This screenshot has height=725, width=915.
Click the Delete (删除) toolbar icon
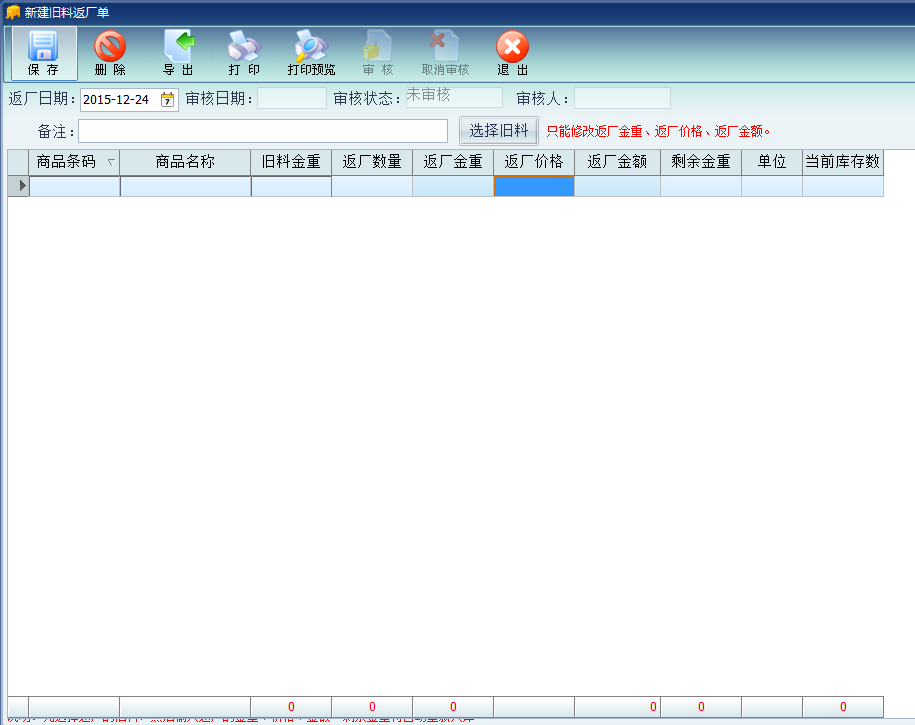[110, 53]
